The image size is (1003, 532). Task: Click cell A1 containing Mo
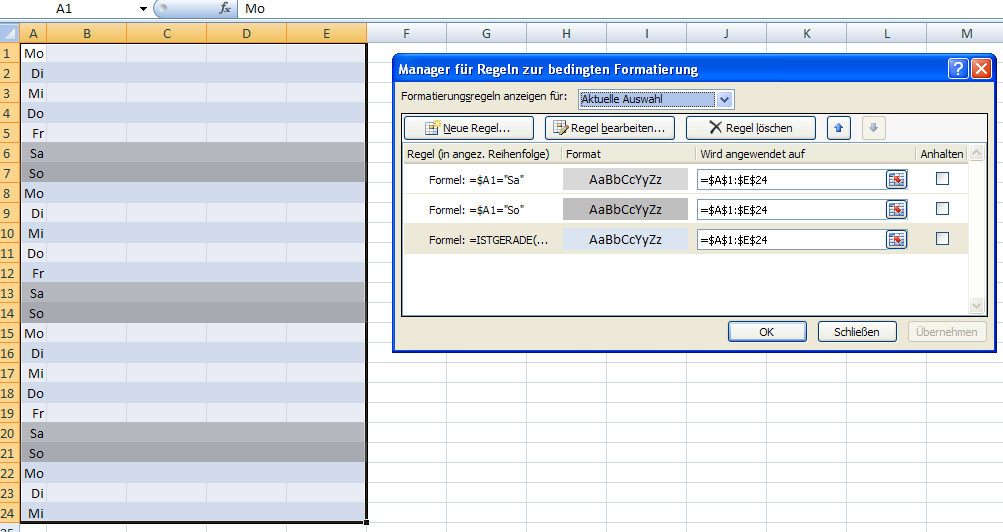pos(34,53)
